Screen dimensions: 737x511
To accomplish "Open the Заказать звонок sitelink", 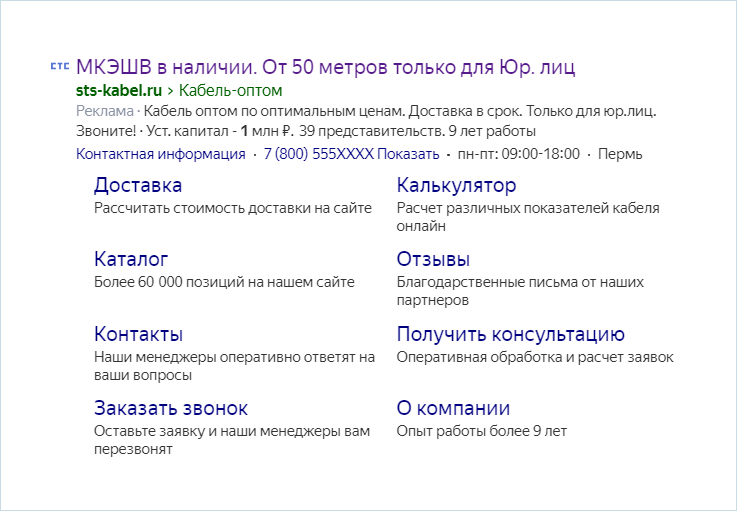I will point(171,408).
